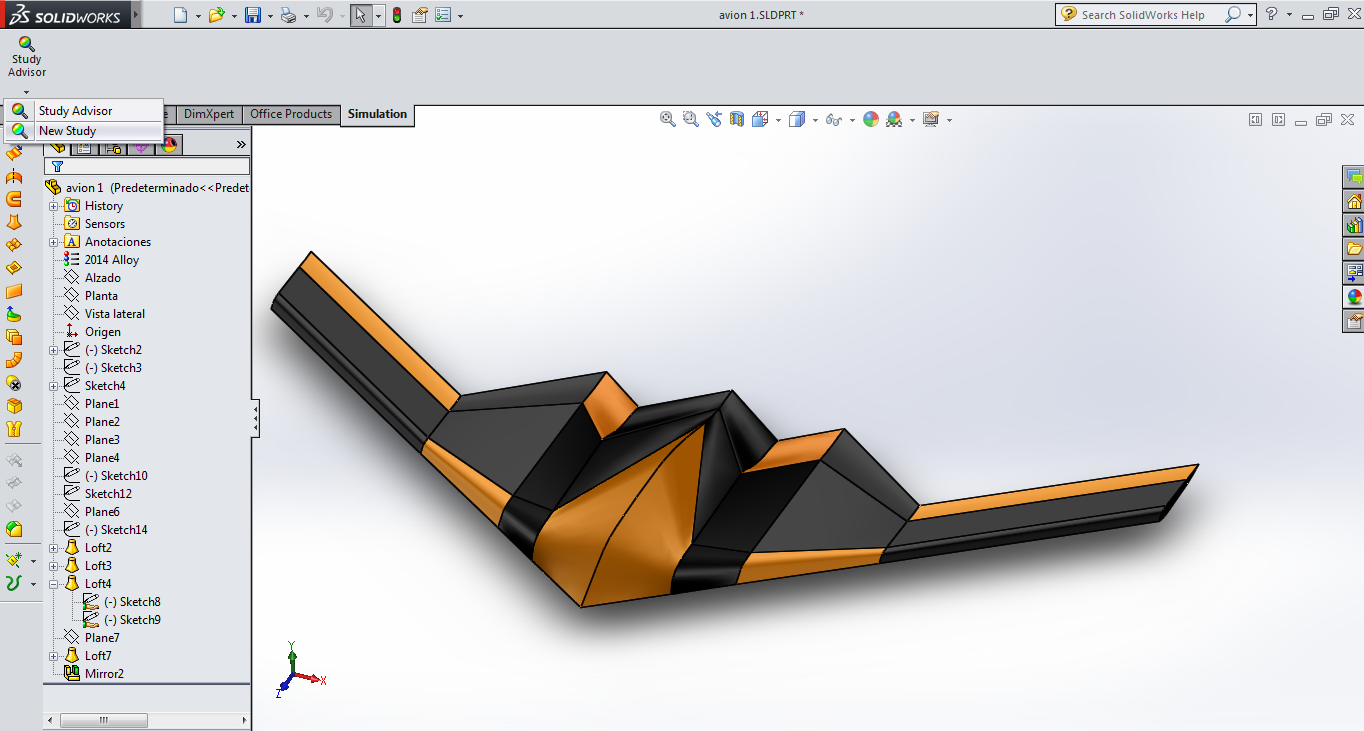Open the Display Style cube icon

click(797, 119)
